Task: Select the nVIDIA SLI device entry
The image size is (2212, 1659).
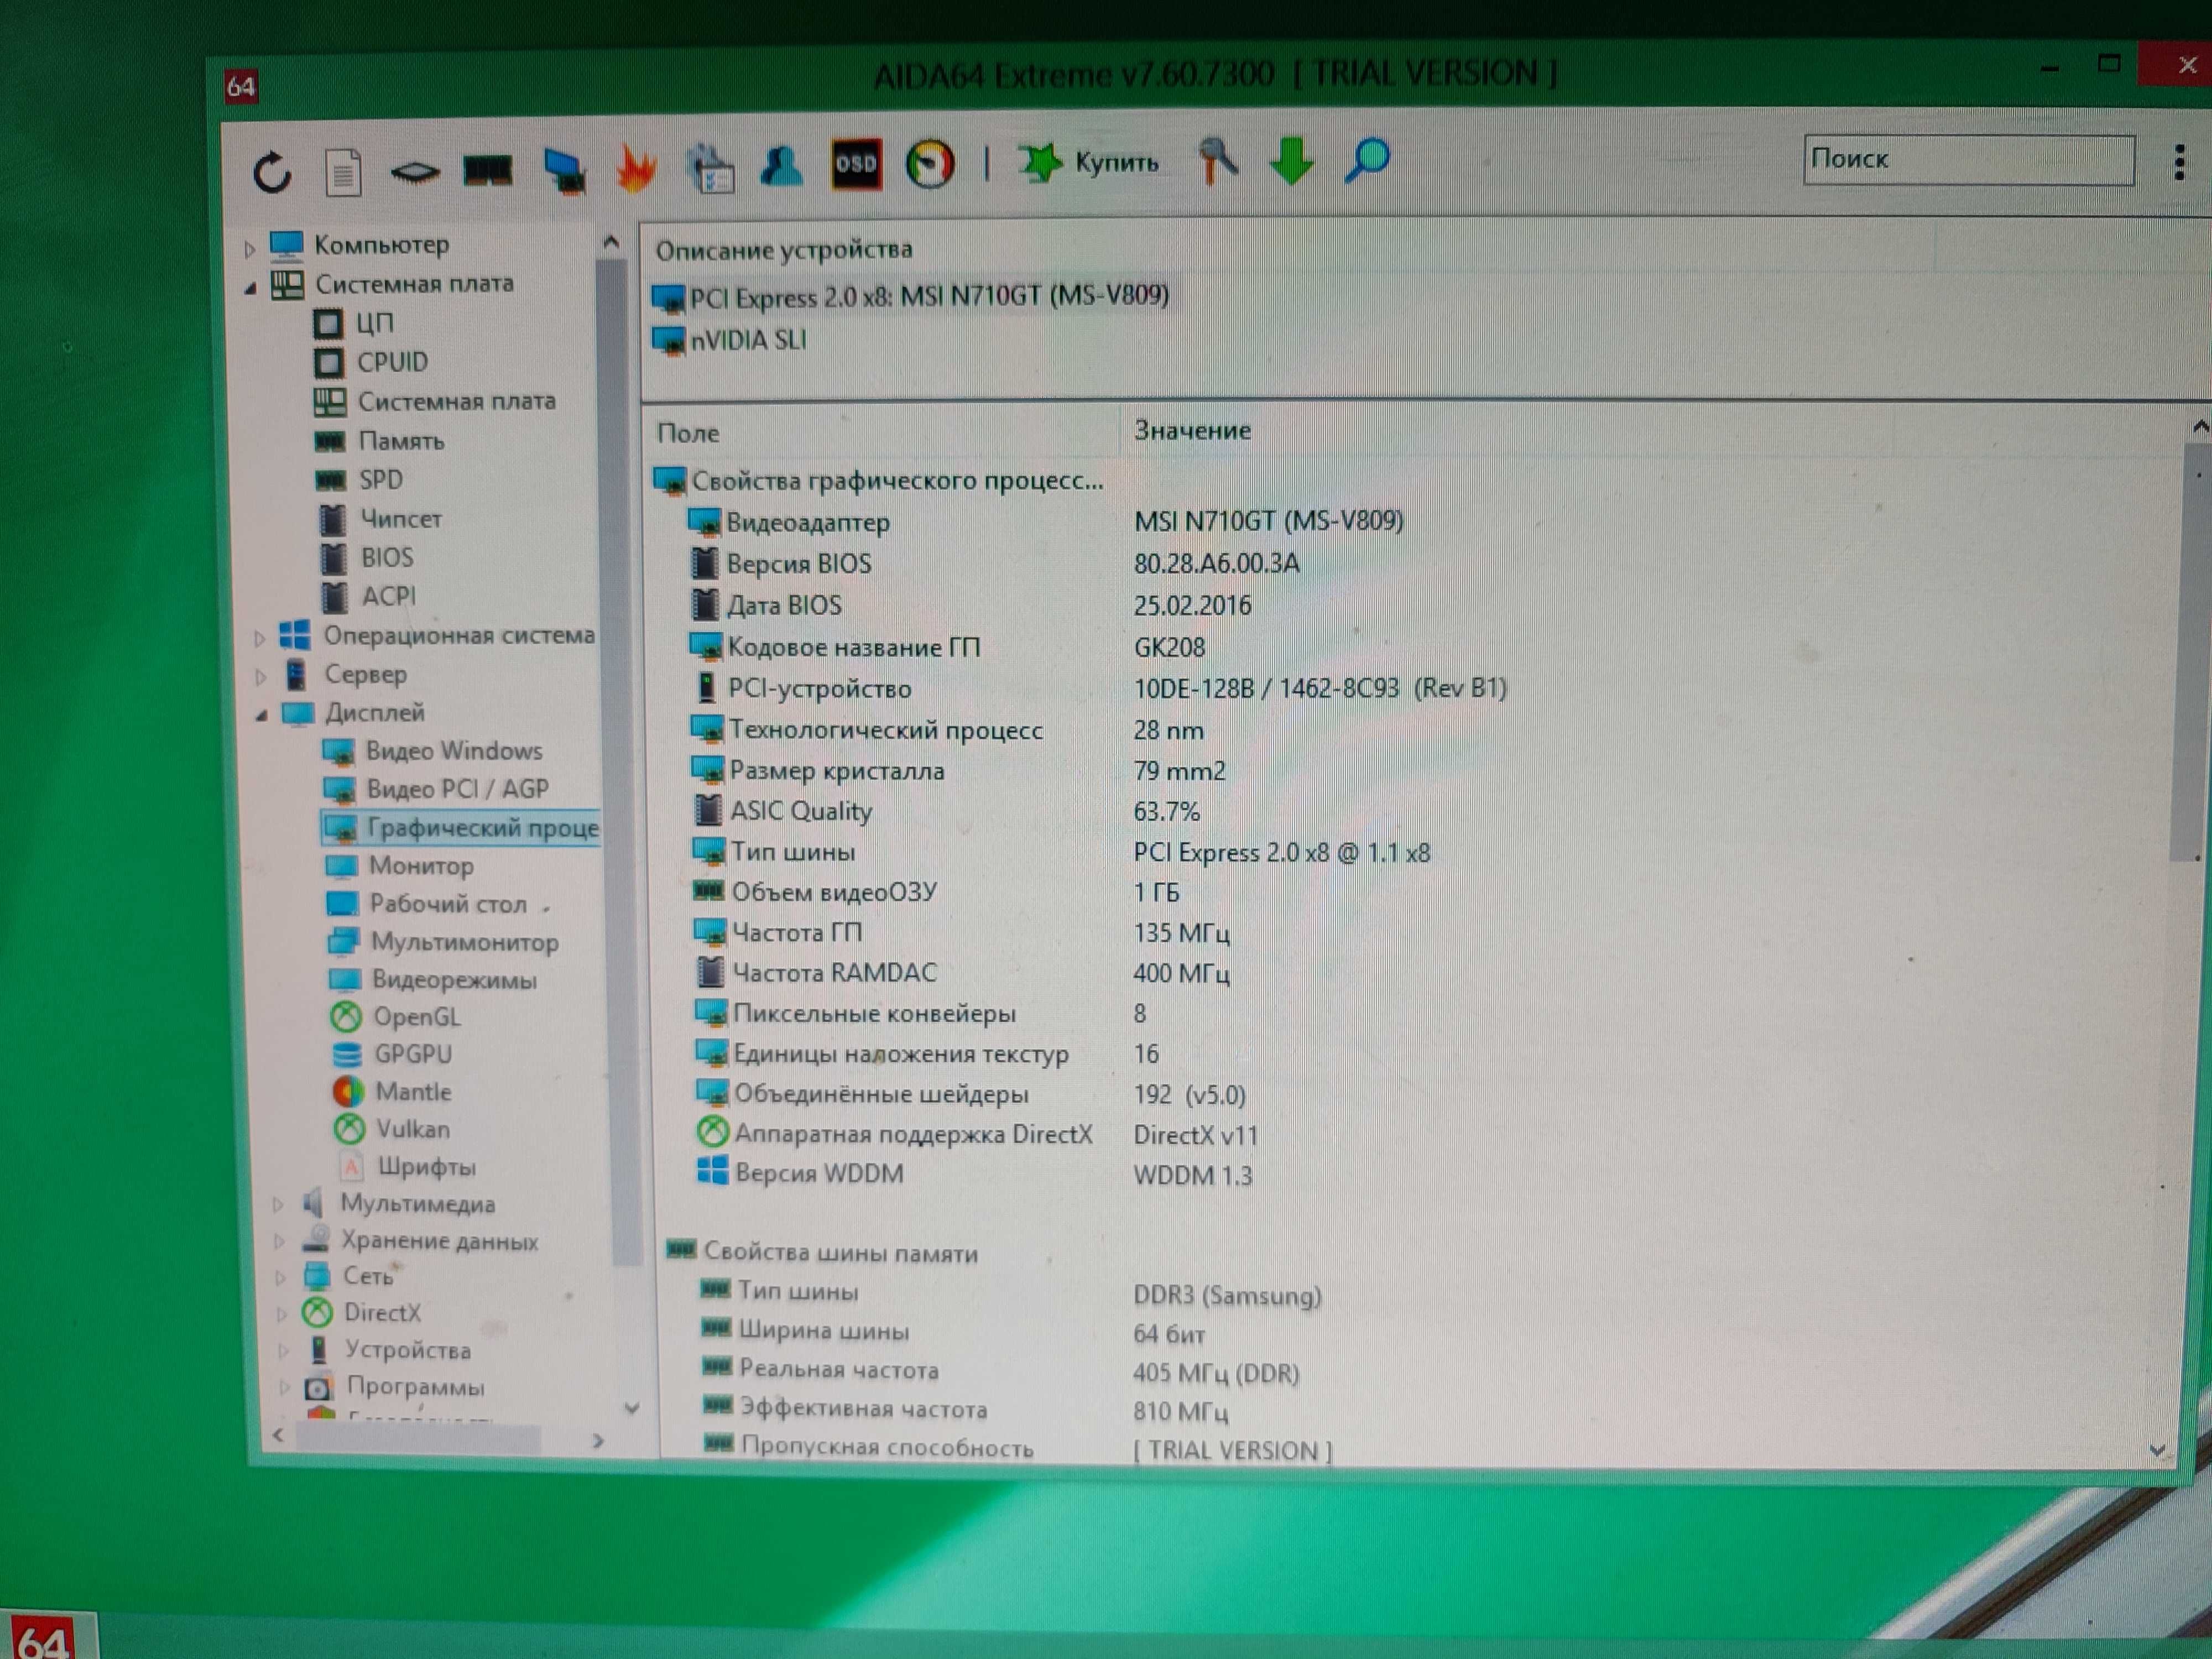Action: [730, 341]
